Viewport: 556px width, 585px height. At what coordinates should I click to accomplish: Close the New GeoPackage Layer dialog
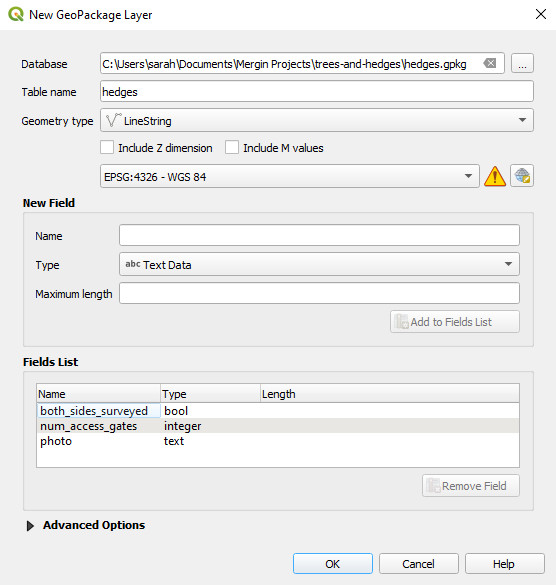[541, 14]
